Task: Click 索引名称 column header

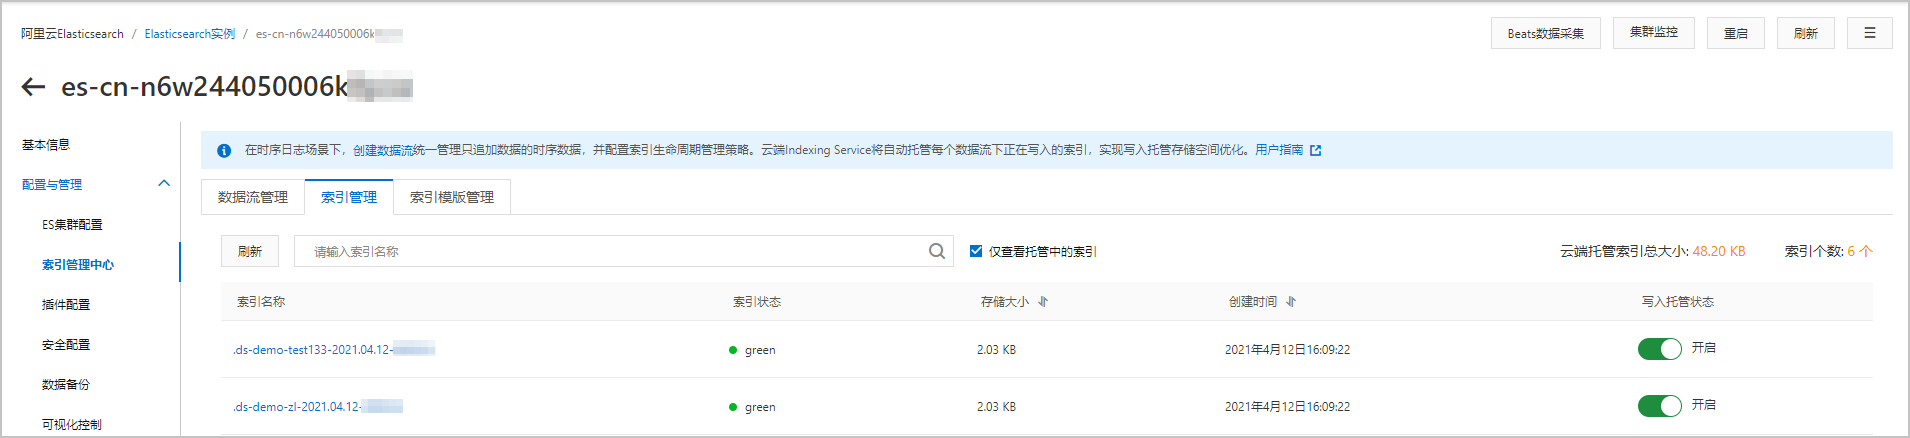Action: coord(261,302)
